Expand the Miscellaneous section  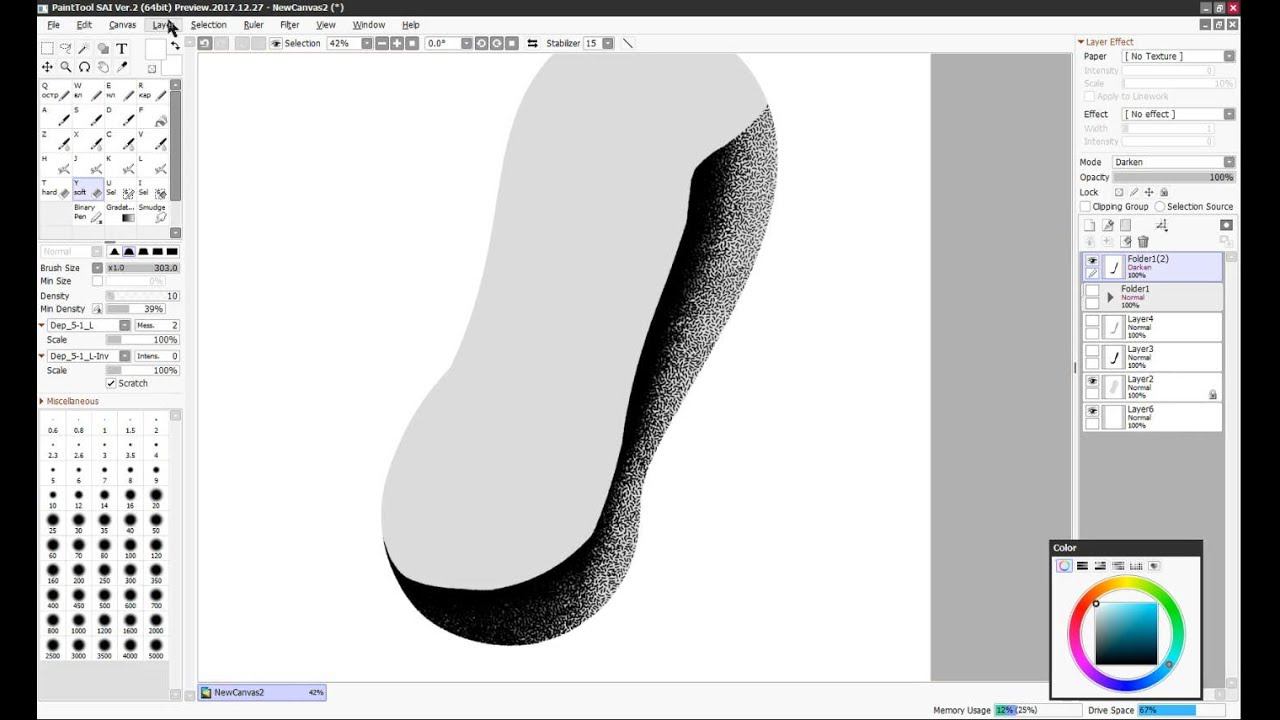tap(42, 401)
